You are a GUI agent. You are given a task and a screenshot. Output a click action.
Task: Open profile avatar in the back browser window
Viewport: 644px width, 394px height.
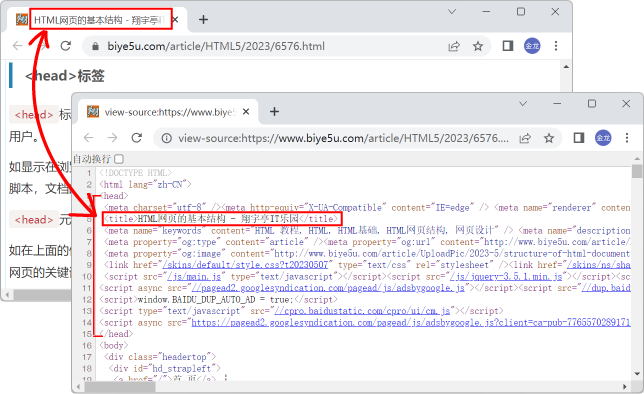[532, 46]
